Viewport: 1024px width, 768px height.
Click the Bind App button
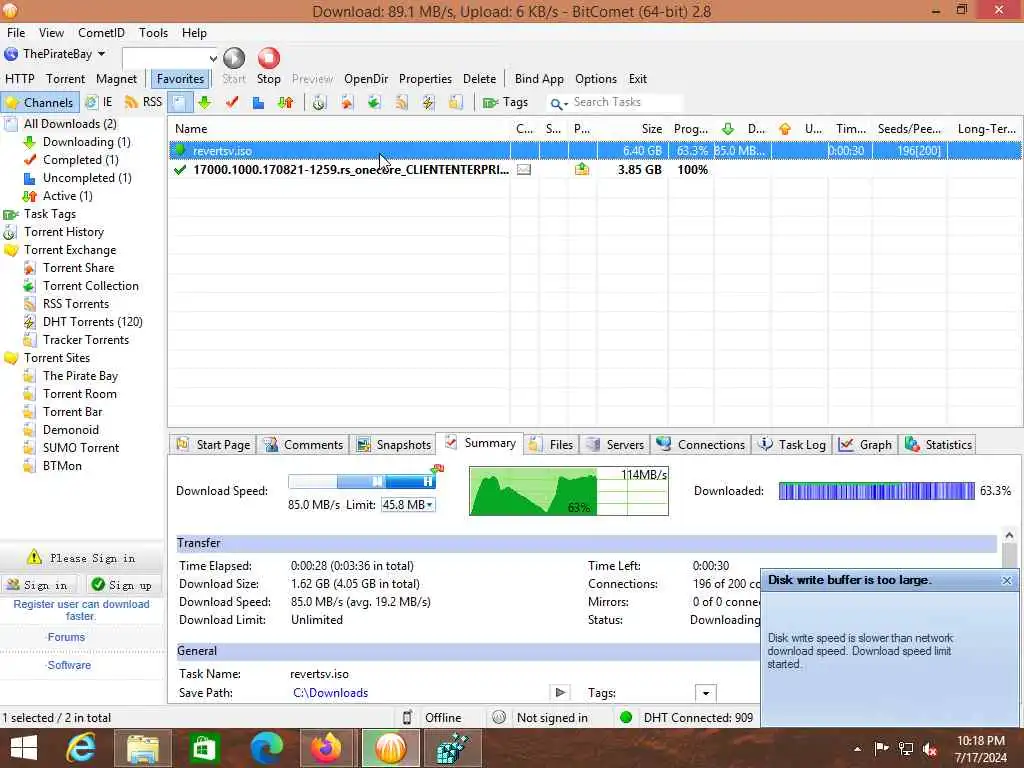coord(539,79)
